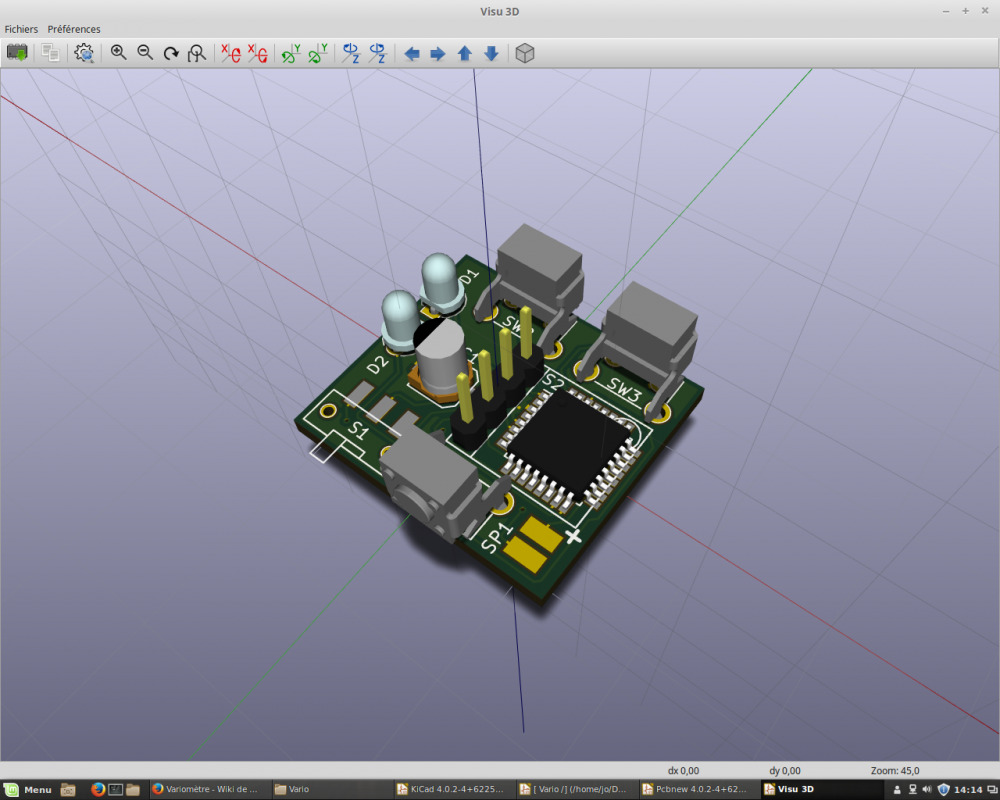Open the clock showing 14:14
1000x800 pixels.
pyautogui.click(x=967, y=790)
